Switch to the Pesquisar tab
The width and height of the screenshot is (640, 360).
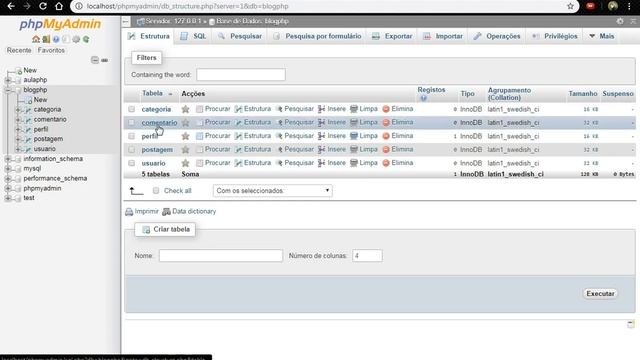[x=240, y=36]
